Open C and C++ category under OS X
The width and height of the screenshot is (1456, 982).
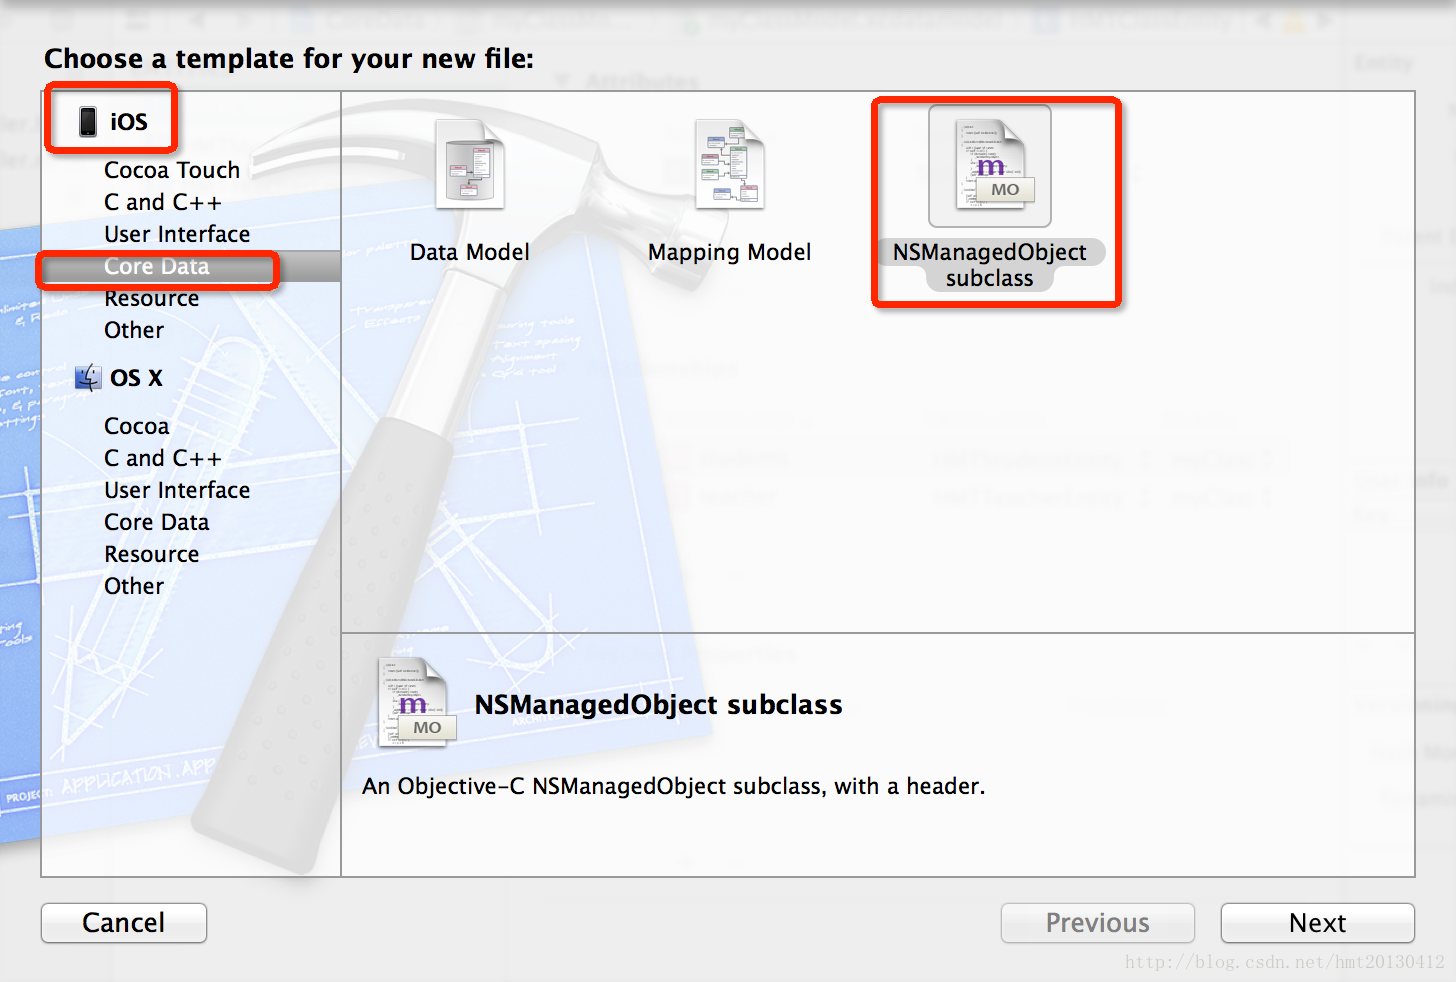(163, 458)
